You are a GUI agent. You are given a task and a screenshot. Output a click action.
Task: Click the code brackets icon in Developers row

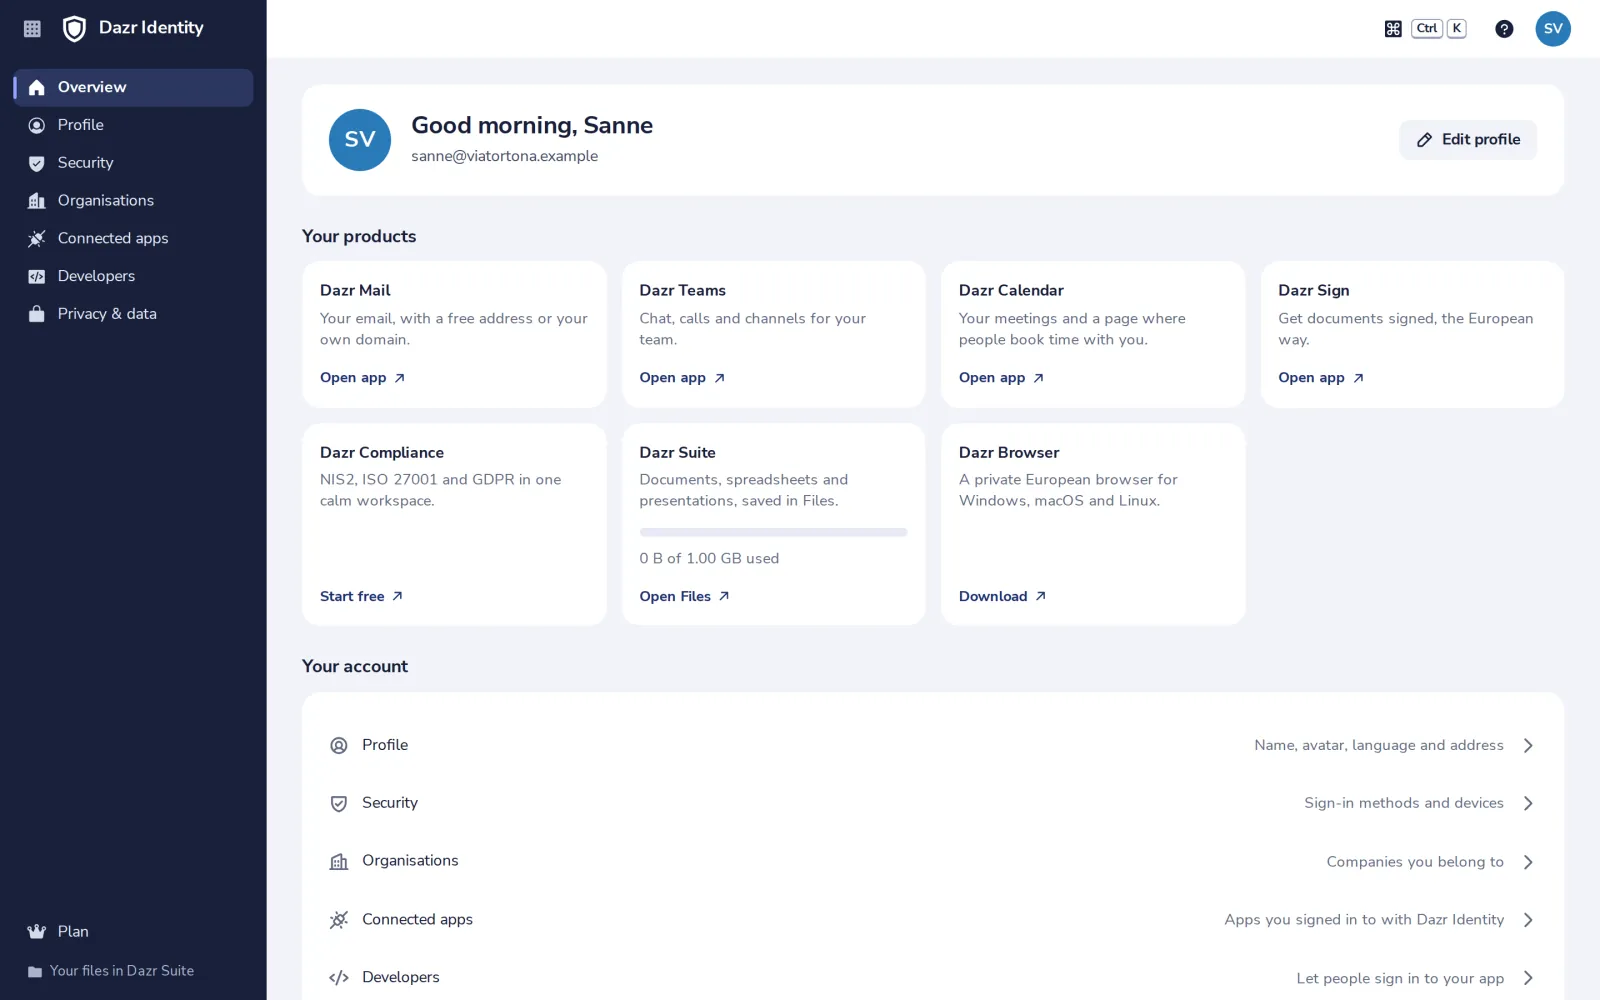tap(339, 978)
